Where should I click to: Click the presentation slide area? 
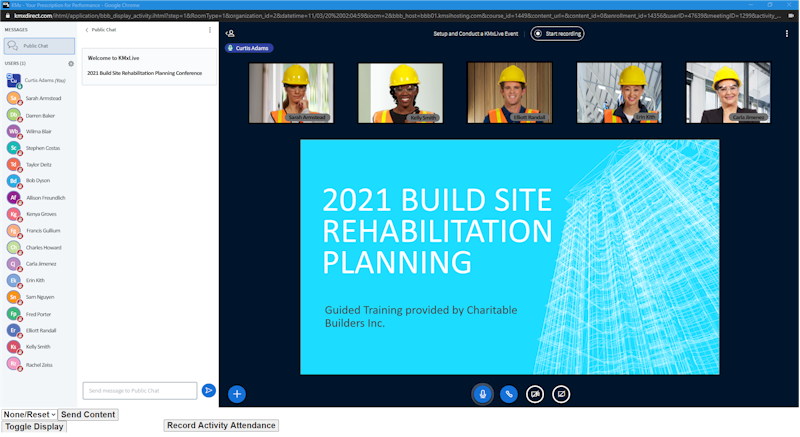pyautogui.click(x=510, y=257)
